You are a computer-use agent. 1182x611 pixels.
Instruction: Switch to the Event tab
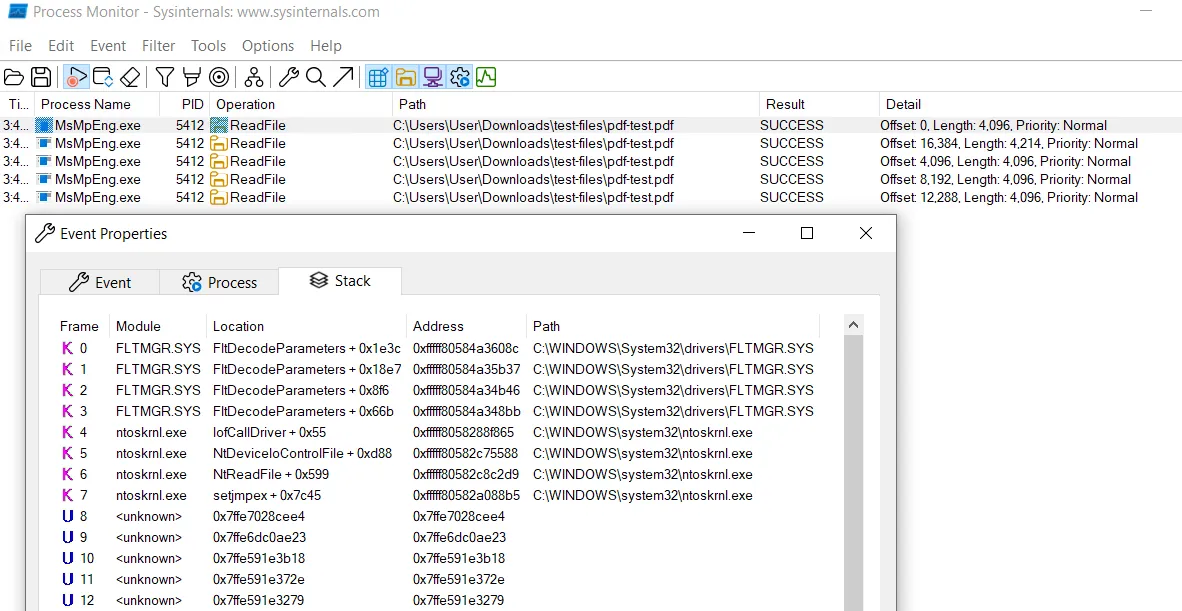100,283
